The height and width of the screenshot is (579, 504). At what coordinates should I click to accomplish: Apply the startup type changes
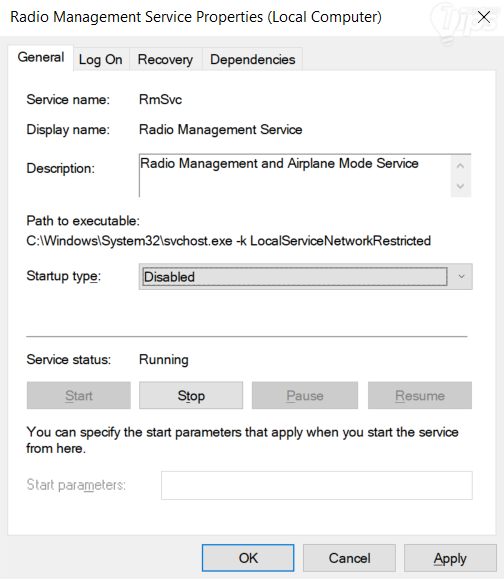pos(450,558)
